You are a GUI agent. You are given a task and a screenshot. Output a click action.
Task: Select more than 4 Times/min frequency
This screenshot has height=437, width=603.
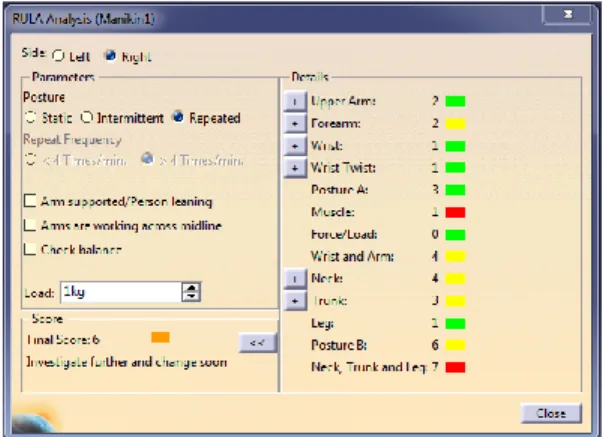click(x=147, y=159)
